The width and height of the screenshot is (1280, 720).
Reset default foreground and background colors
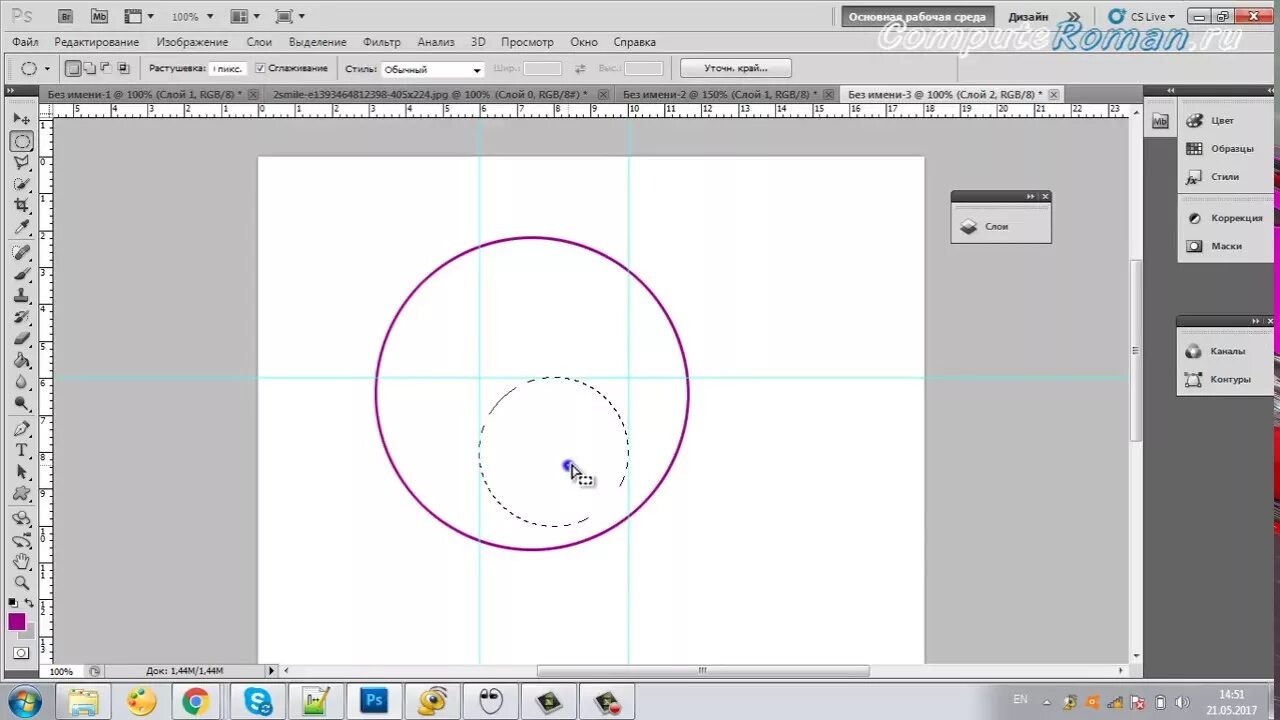(13, 603)
